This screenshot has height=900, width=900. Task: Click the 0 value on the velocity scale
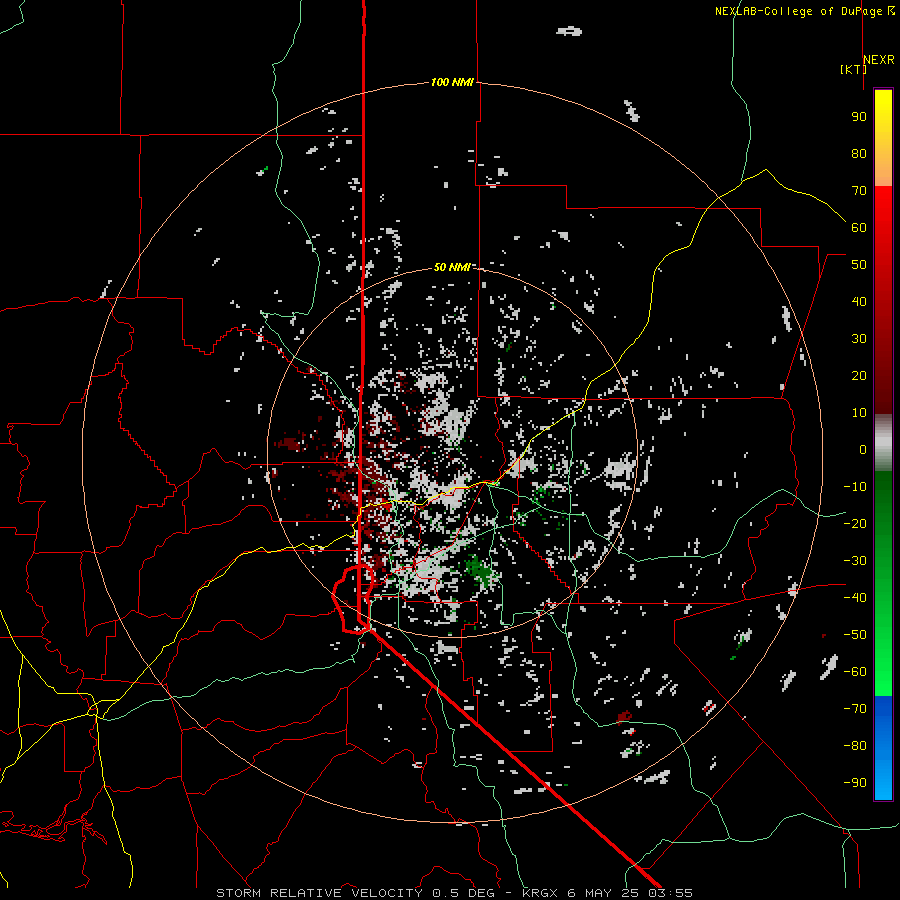point(863,449)
